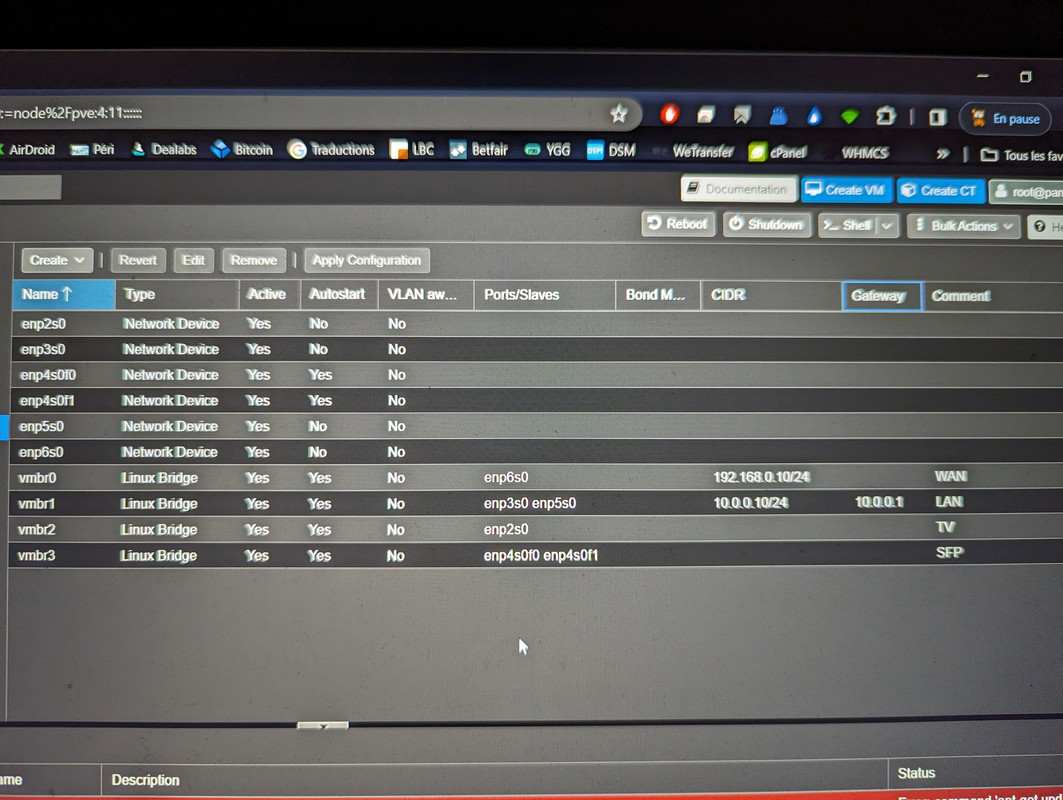This screenshot has height=800, width=1063.
Task: Expand the Shell dropdown arrow
Action: tap(887, 226)
